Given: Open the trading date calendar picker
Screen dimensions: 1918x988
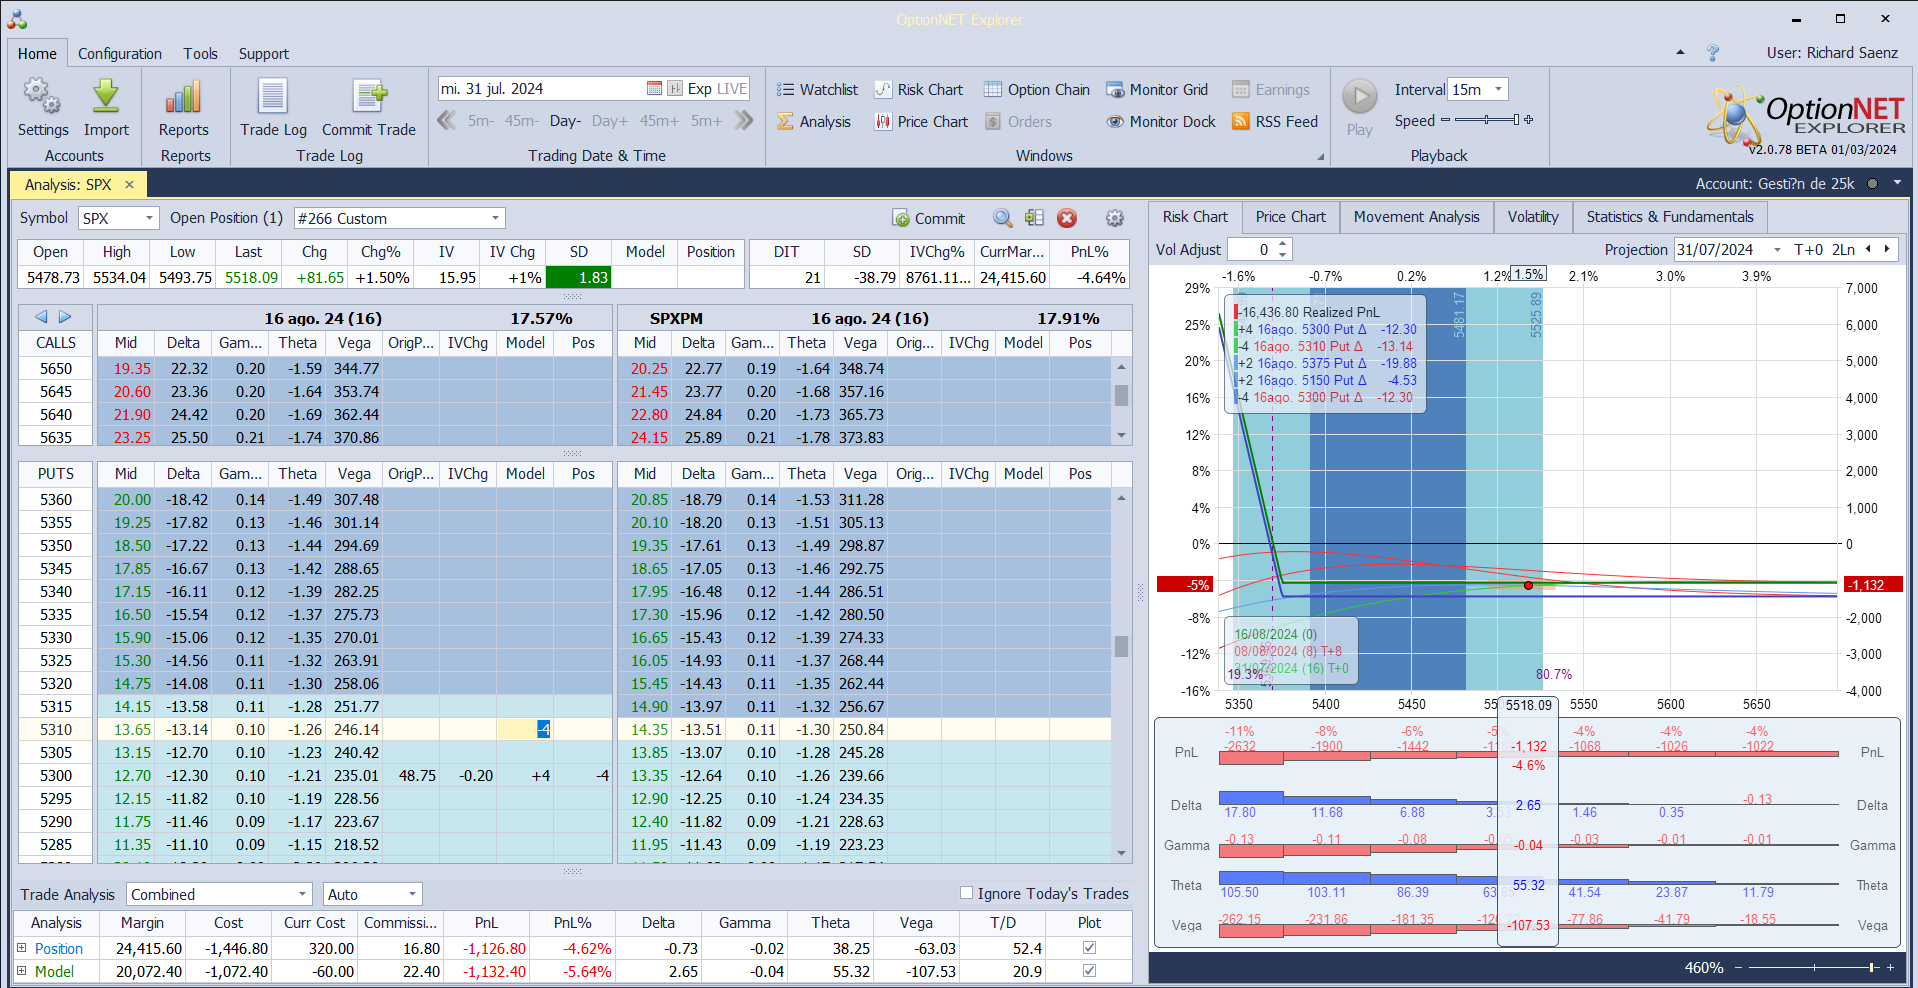Looking at the screenshot, I should [654, 89].
